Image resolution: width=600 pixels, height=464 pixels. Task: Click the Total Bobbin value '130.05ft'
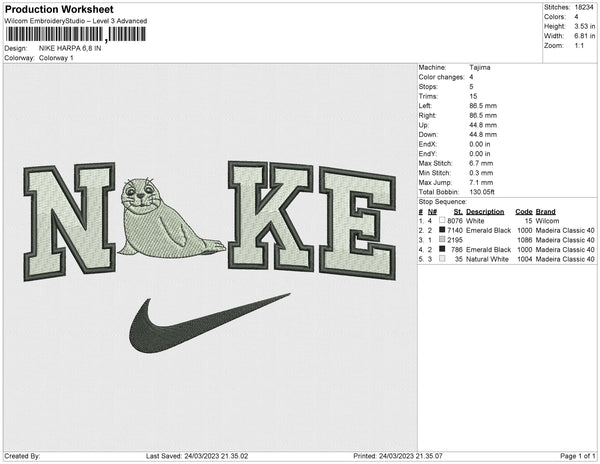tap(482, 192)
